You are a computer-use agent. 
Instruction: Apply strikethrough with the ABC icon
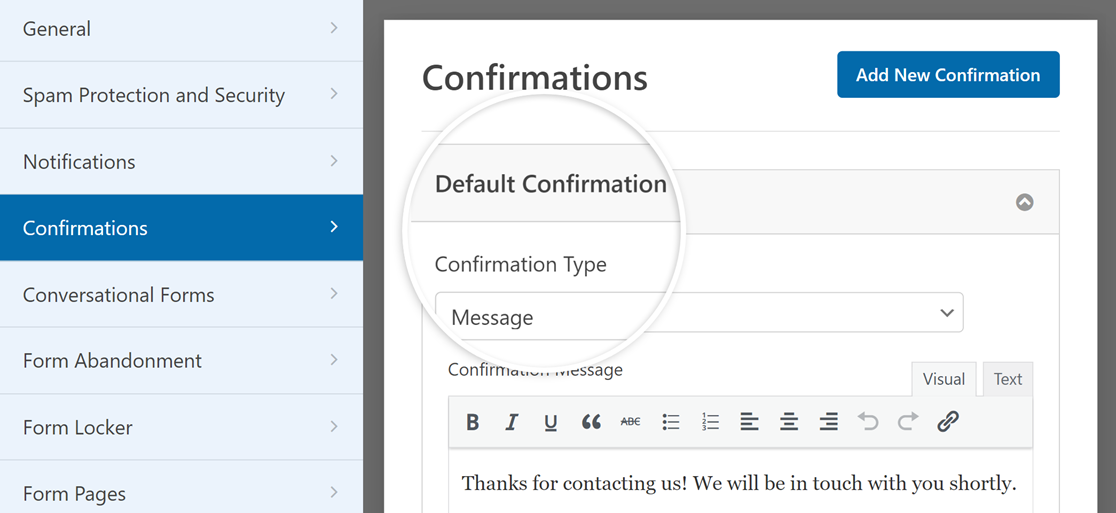pyautogui.click(x=630, y=422)
